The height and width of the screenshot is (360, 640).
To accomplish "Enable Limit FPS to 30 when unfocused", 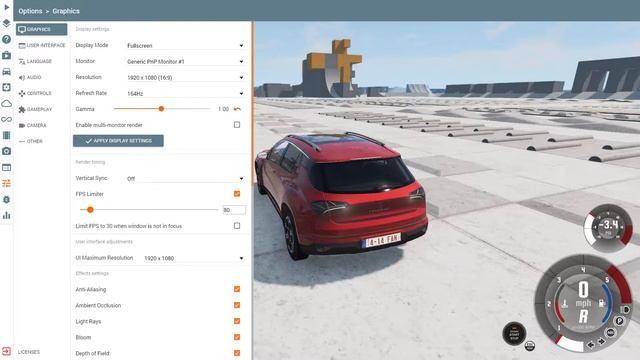I will 237,226.
